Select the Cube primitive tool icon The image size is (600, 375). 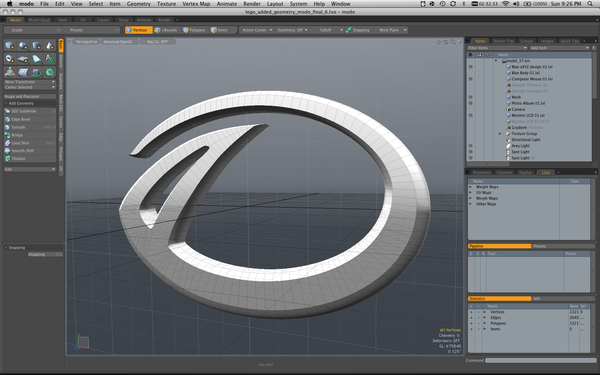pos(10,46)
